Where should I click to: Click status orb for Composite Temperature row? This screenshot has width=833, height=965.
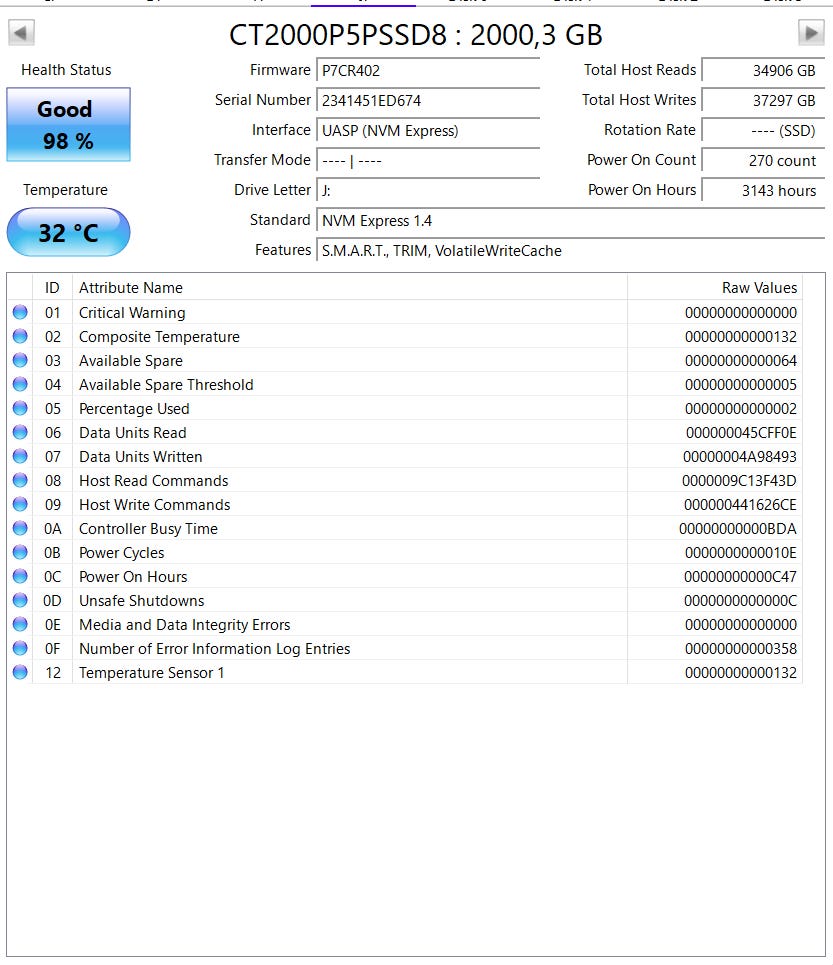20,336
